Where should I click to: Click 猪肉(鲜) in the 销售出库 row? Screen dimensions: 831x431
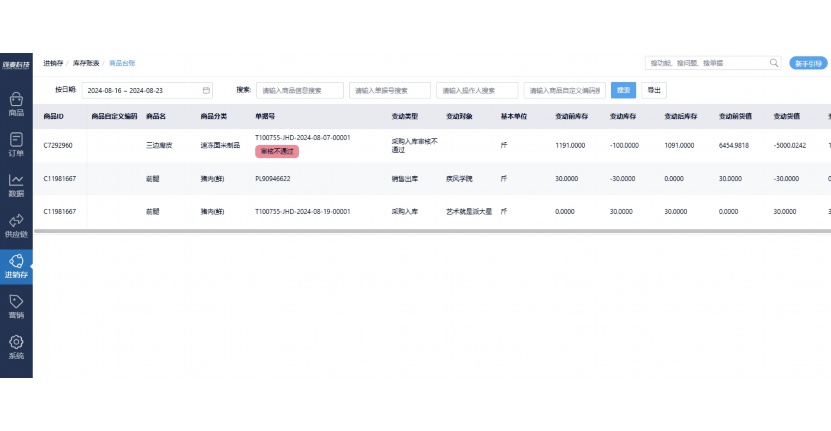[x=212, y=179]
